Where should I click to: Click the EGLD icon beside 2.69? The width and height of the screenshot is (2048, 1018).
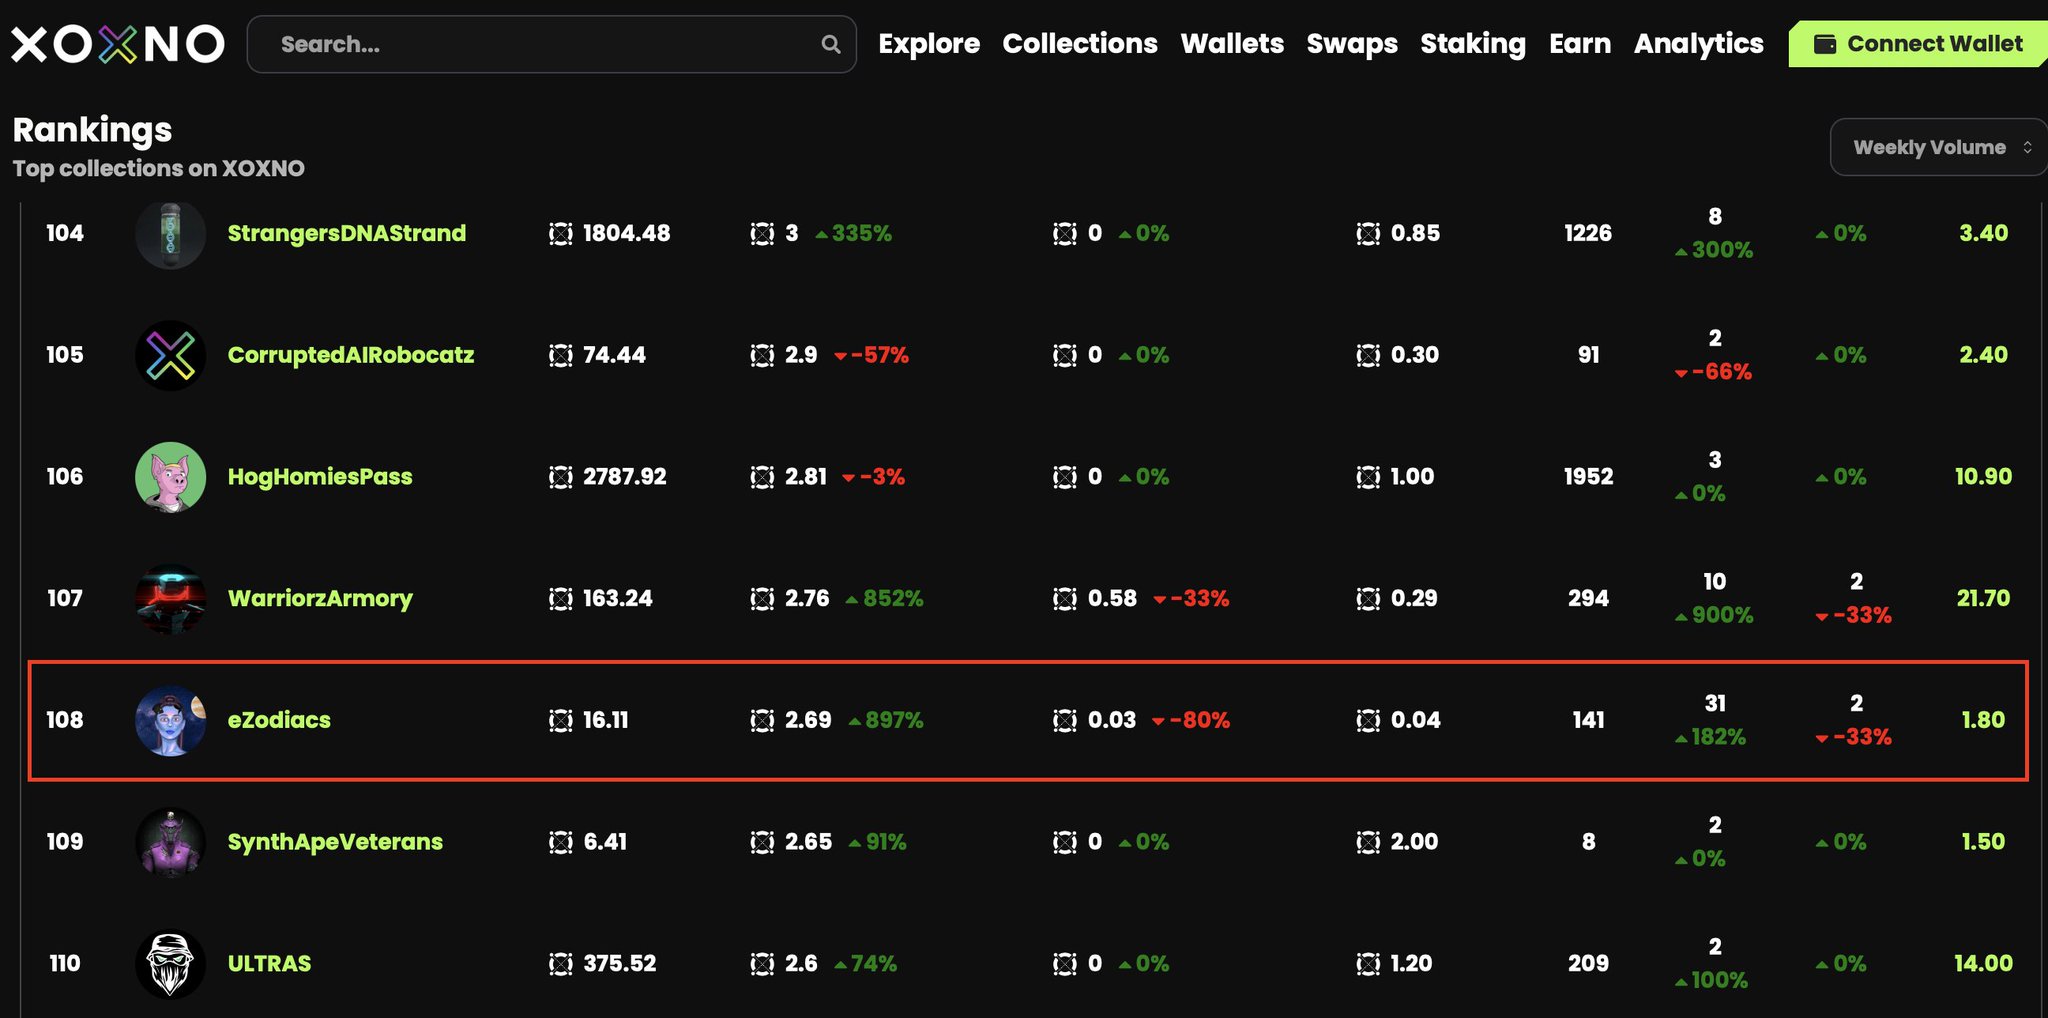click(762, 720)
